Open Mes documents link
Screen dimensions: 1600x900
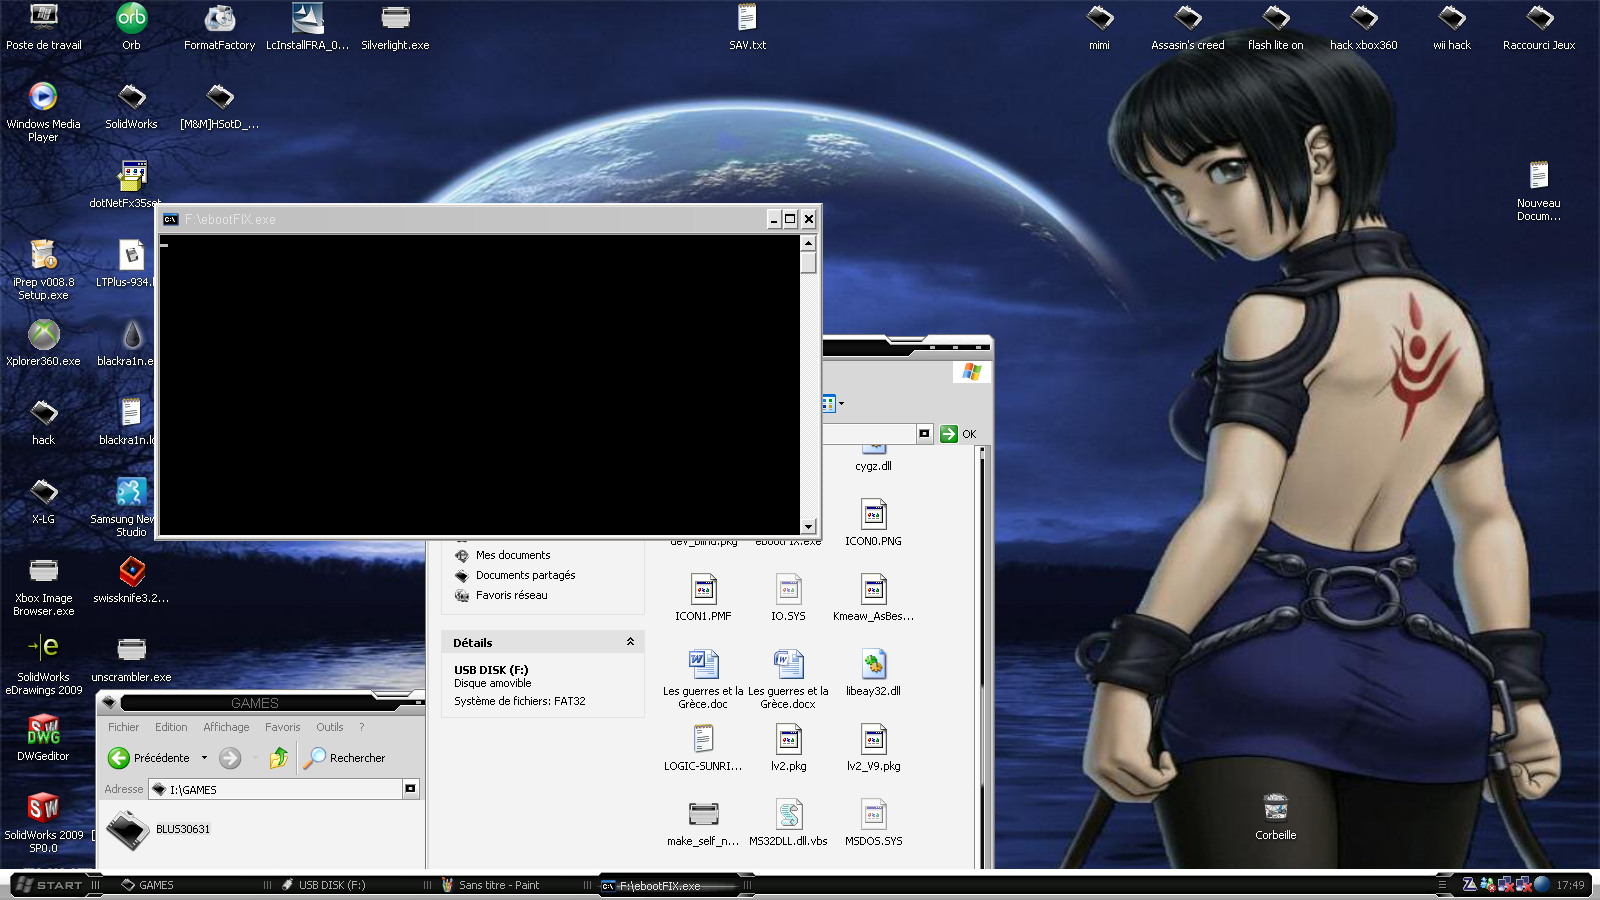pos(513,555)
